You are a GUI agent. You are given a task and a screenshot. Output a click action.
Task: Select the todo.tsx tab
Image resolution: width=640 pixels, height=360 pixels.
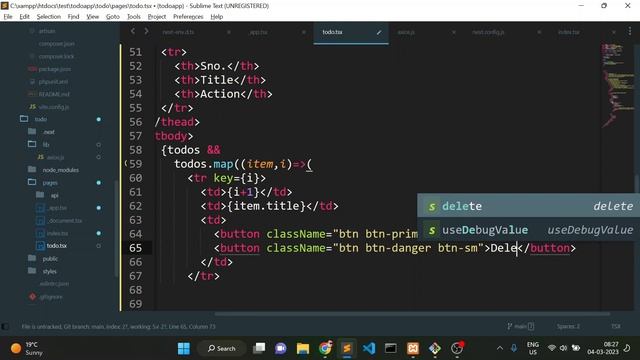332,32
